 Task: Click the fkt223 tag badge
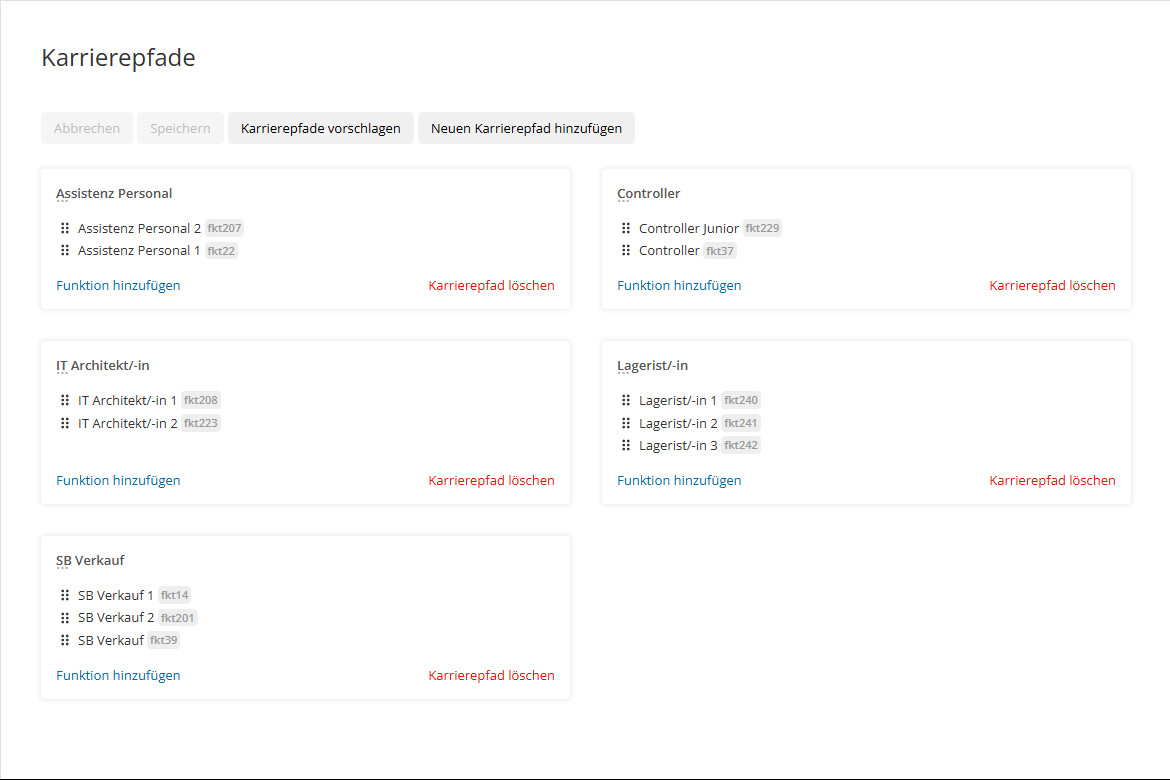(x=201, y=423)
